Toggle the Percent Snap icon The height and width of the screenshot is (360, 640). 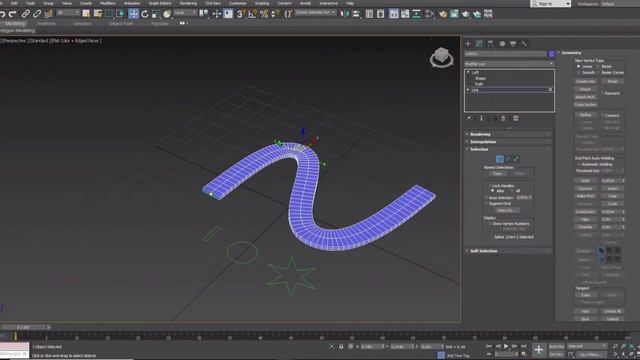click(x=264, y=14)
